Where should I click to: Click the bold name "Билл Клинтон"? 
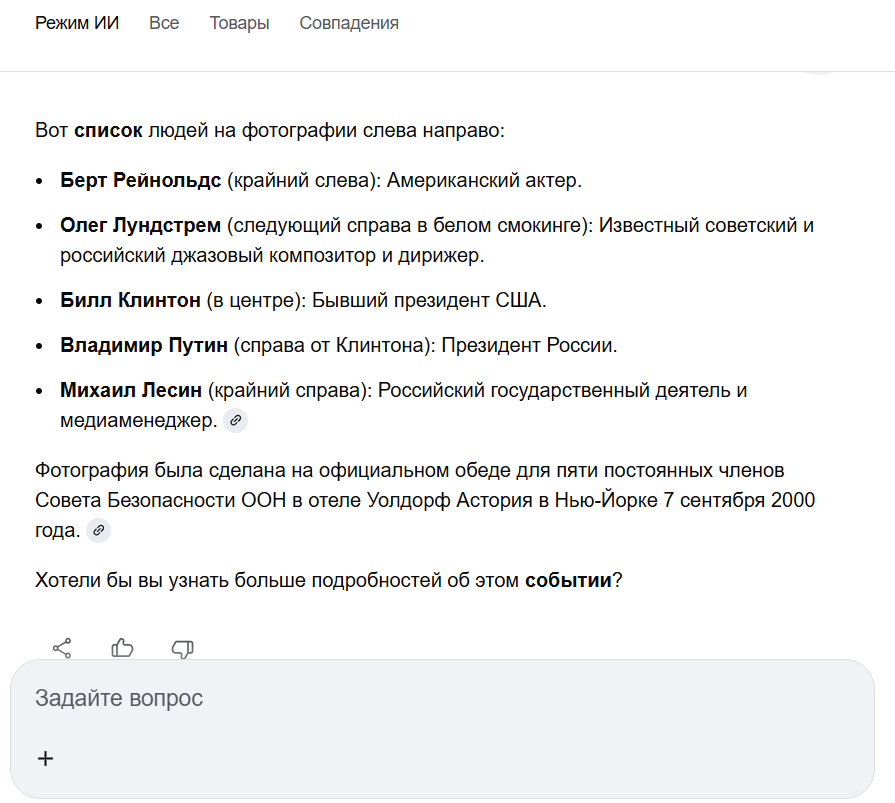point(129,300)
